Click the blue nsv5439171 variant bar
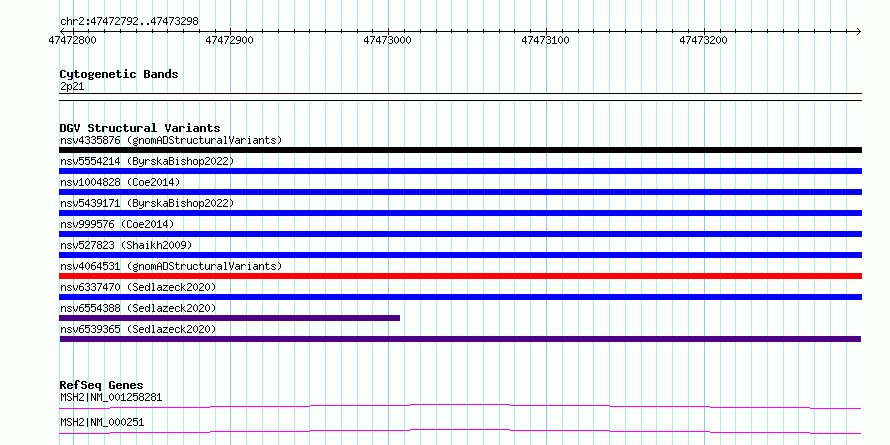890x445 pixels. coord(460,213)
